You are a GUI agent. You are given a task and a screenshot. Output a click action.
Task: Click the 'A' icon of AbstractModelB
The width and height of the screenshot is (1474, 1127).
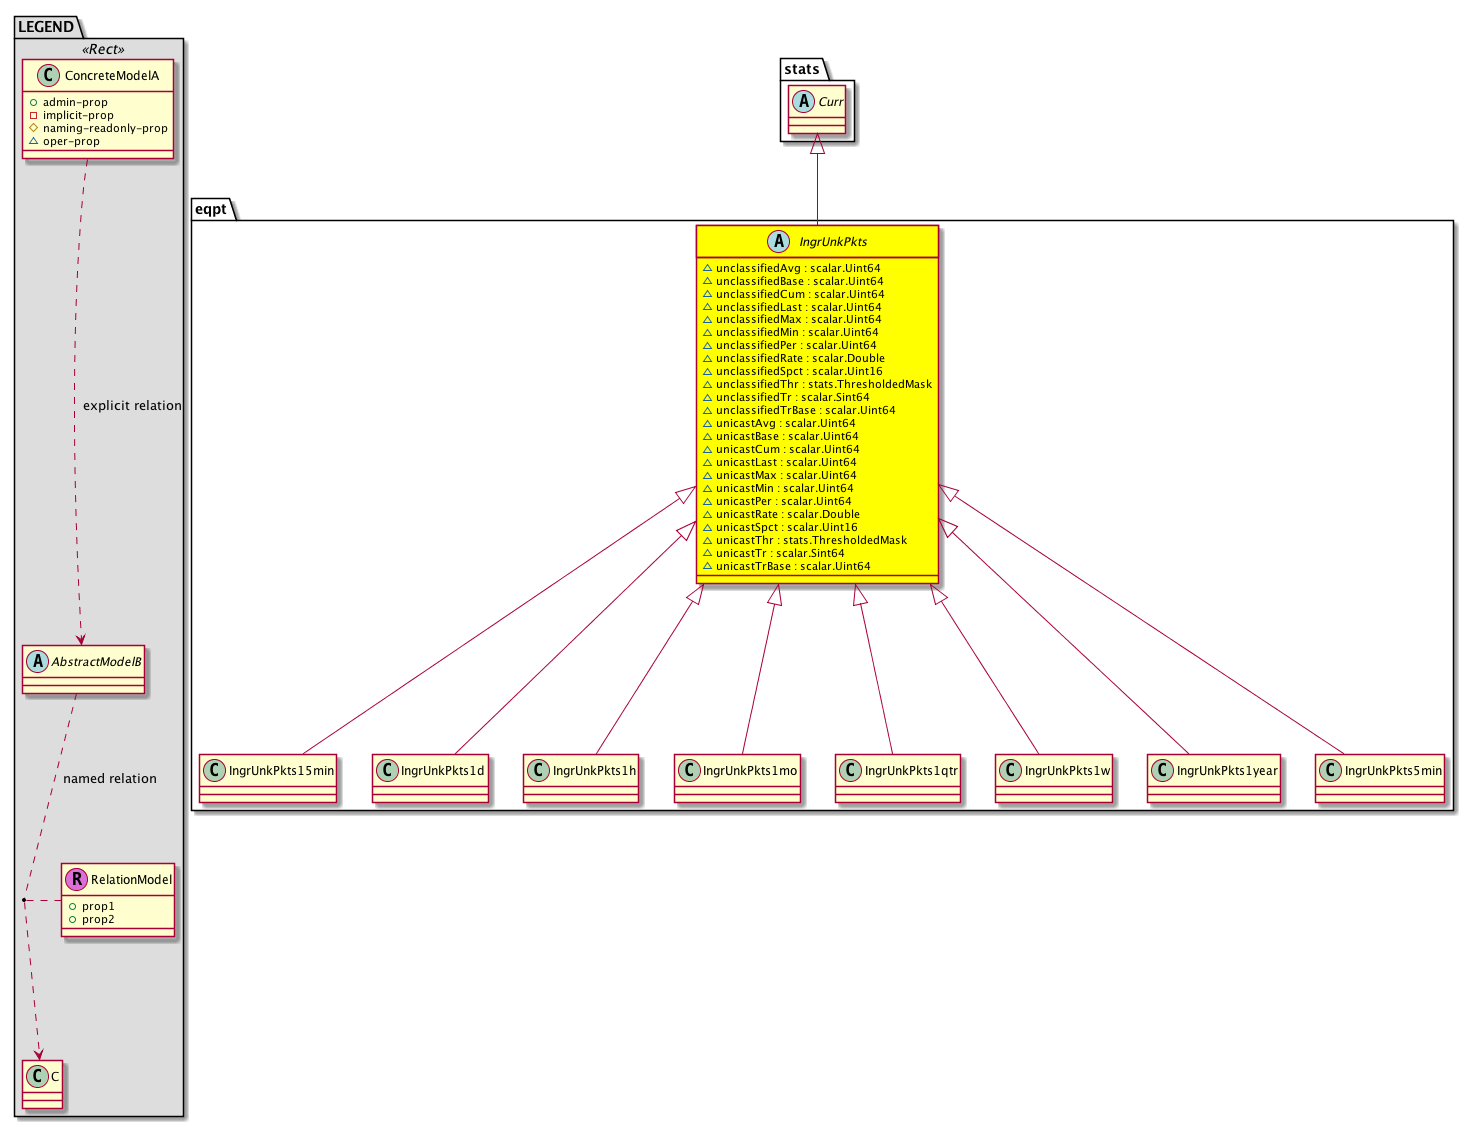pos(37,661)
